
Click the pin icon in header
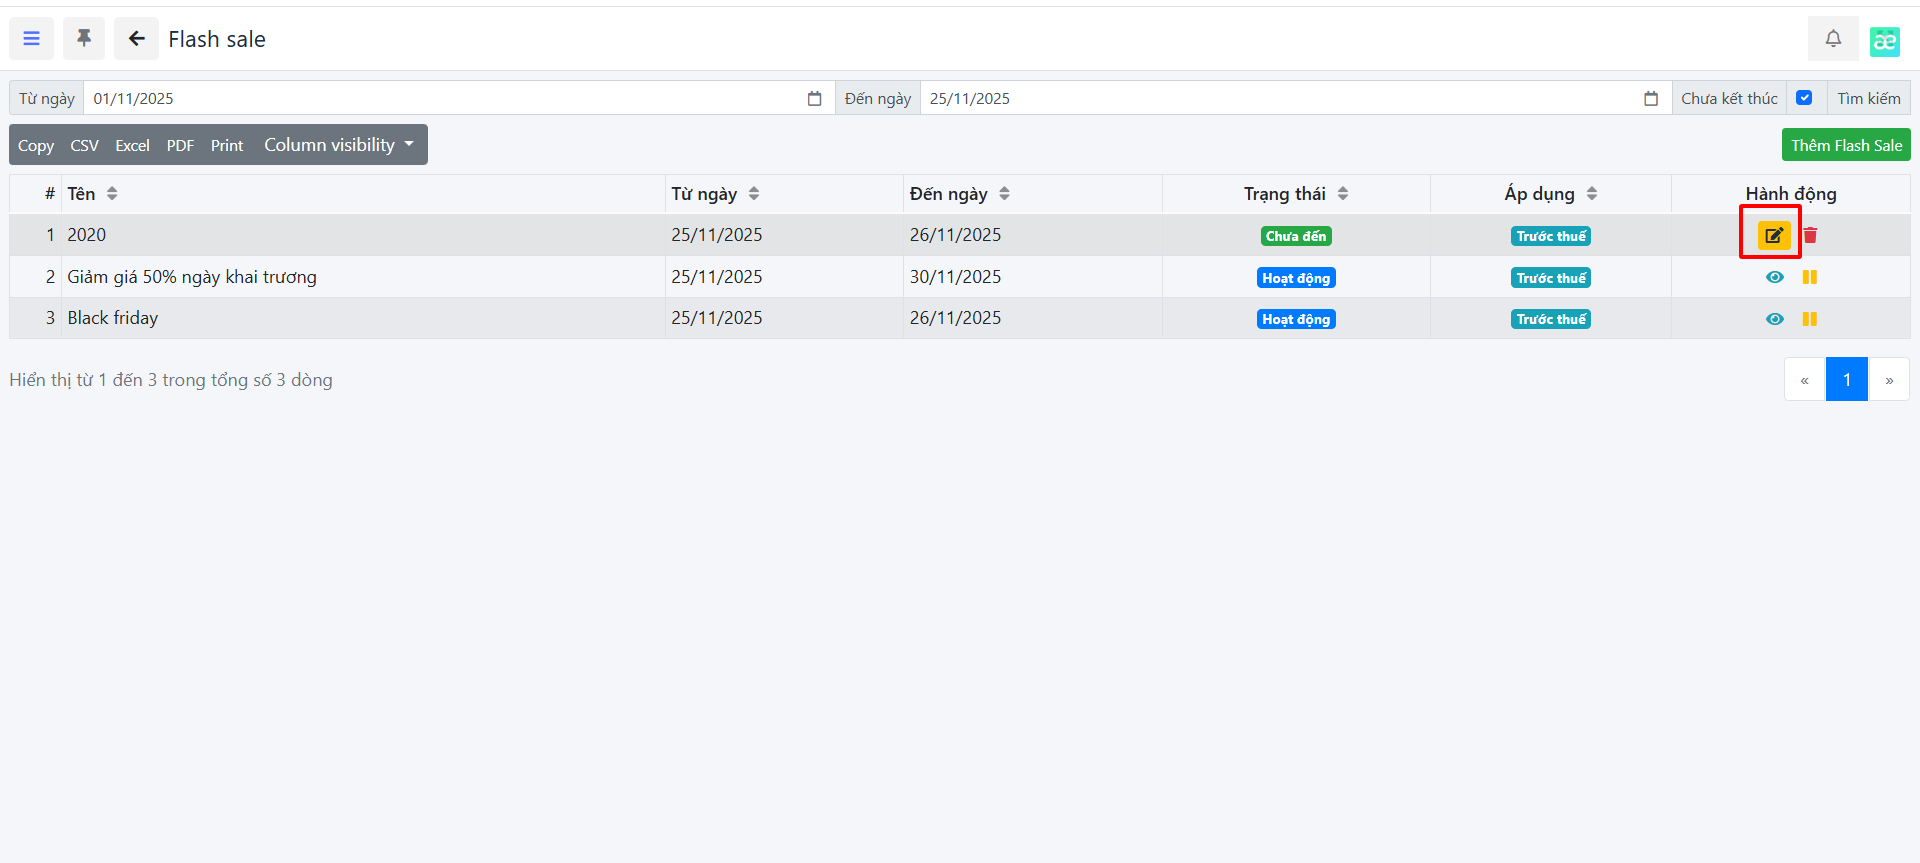(84, 39)
